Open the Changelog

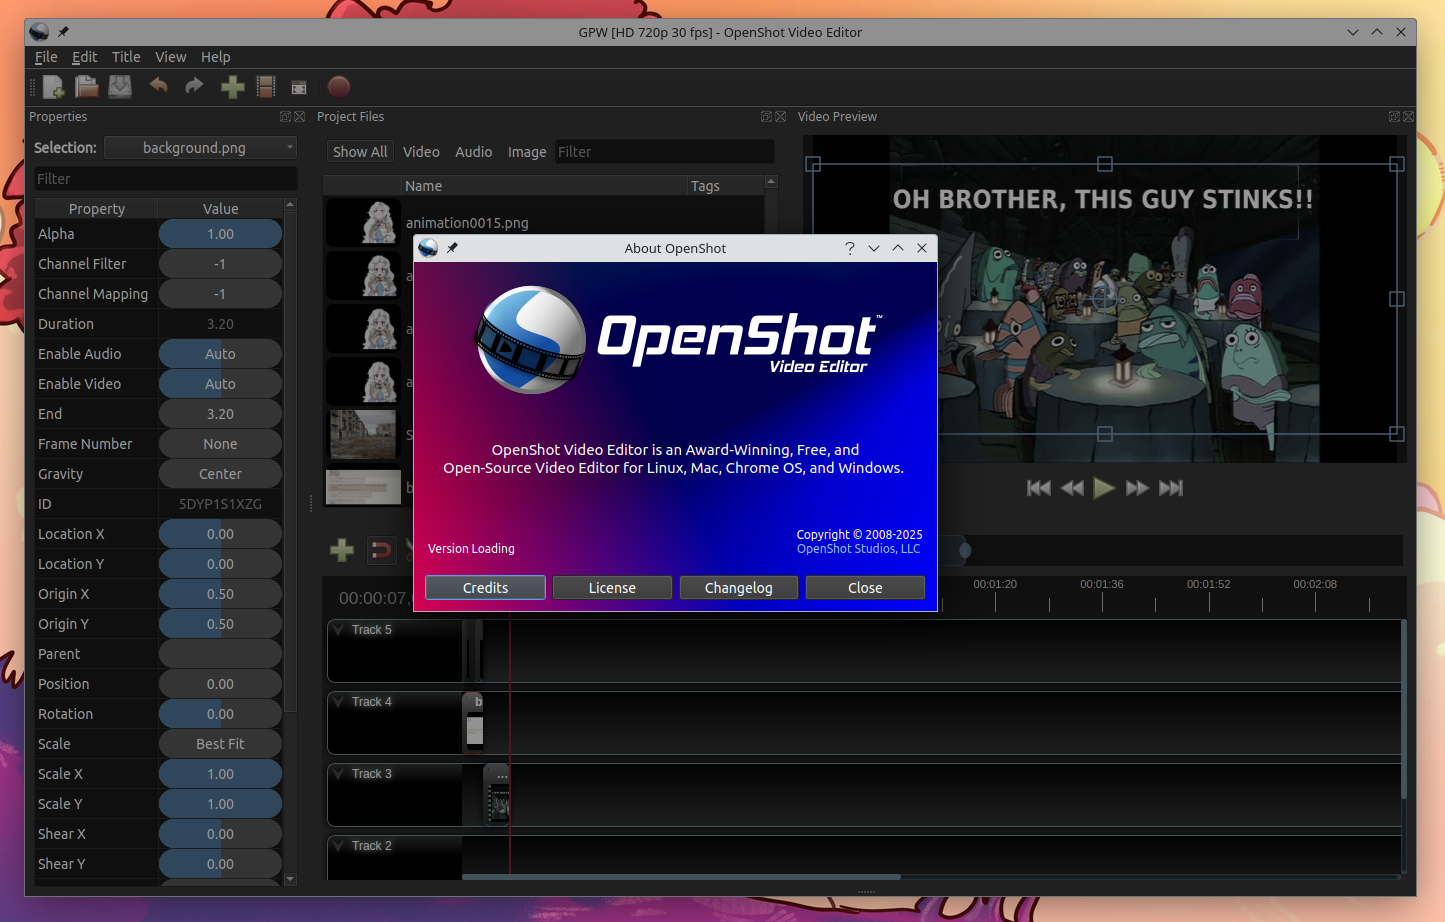[x=739, y=588]
